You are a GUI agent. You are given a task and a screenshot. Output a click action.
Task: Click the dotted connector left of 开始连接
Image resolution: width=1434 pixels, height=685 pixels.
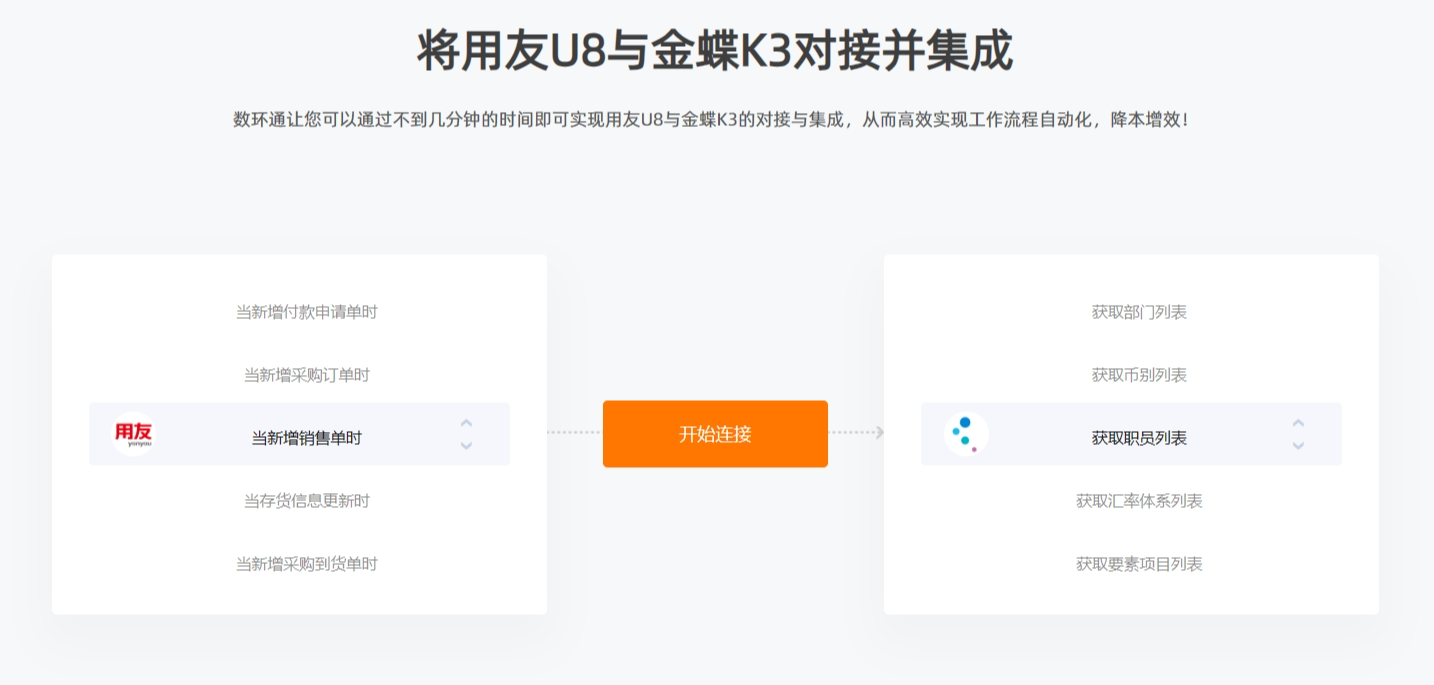(574, 432)
